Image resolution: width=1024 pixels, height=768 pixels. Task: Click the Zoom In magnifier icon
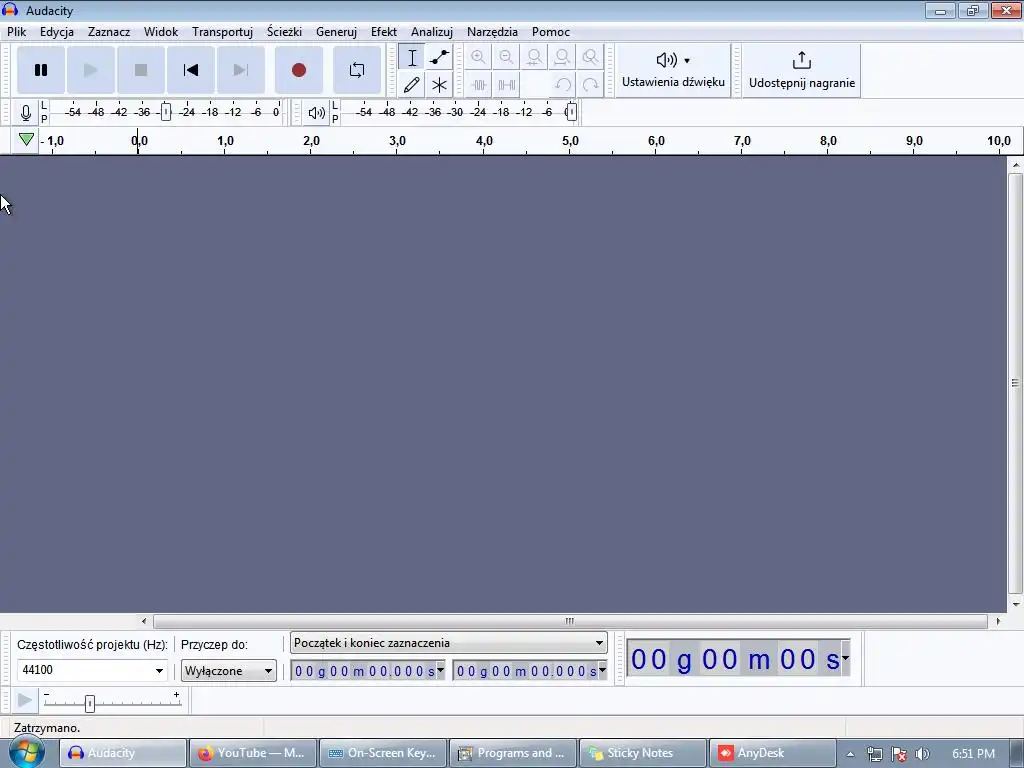(478, 57)
